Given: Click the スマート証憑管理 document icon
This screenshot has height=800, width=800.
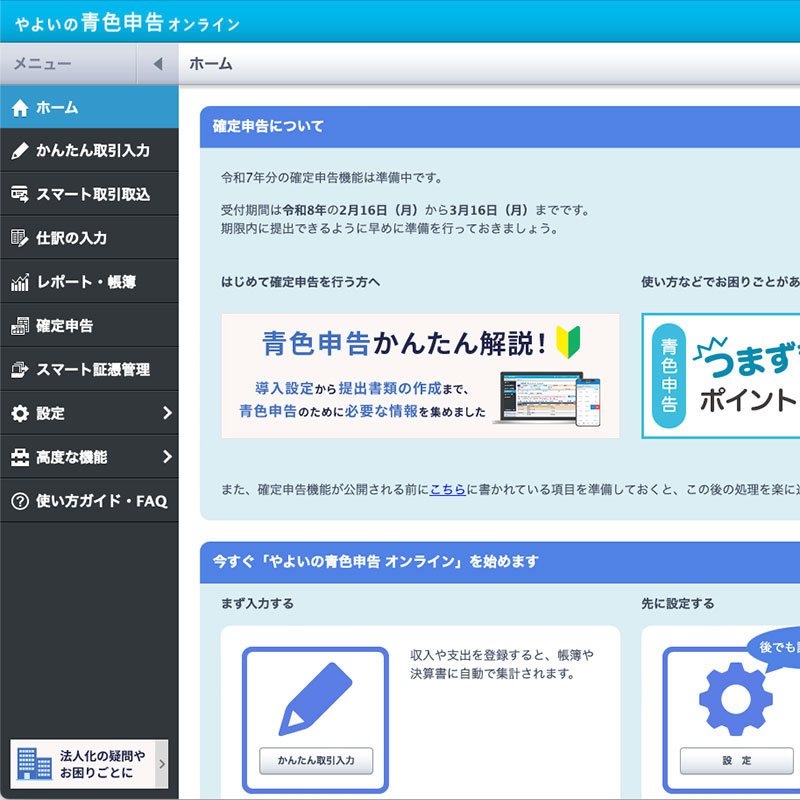Looking at the screenshot, I should 20,370.
